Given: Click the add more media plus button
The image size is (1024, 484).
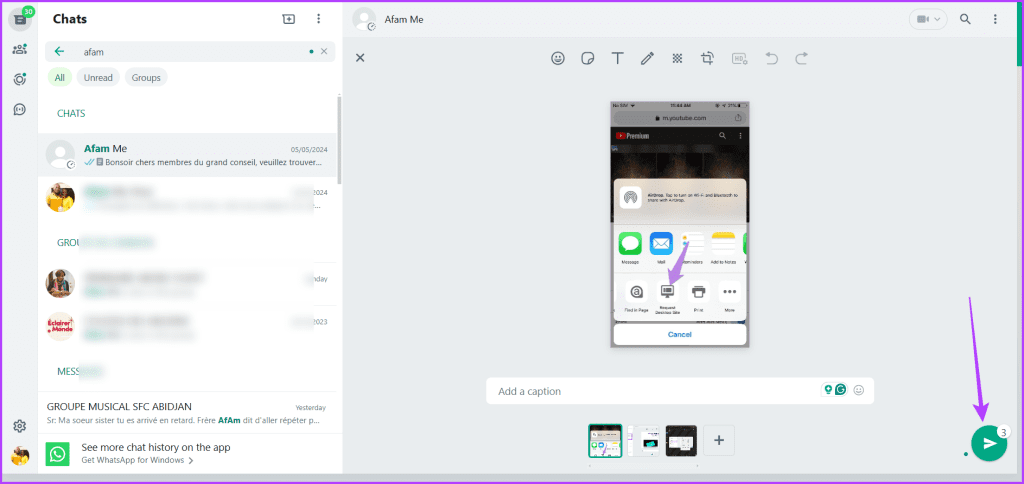Looking at the screenshot, I should (719, 440).
